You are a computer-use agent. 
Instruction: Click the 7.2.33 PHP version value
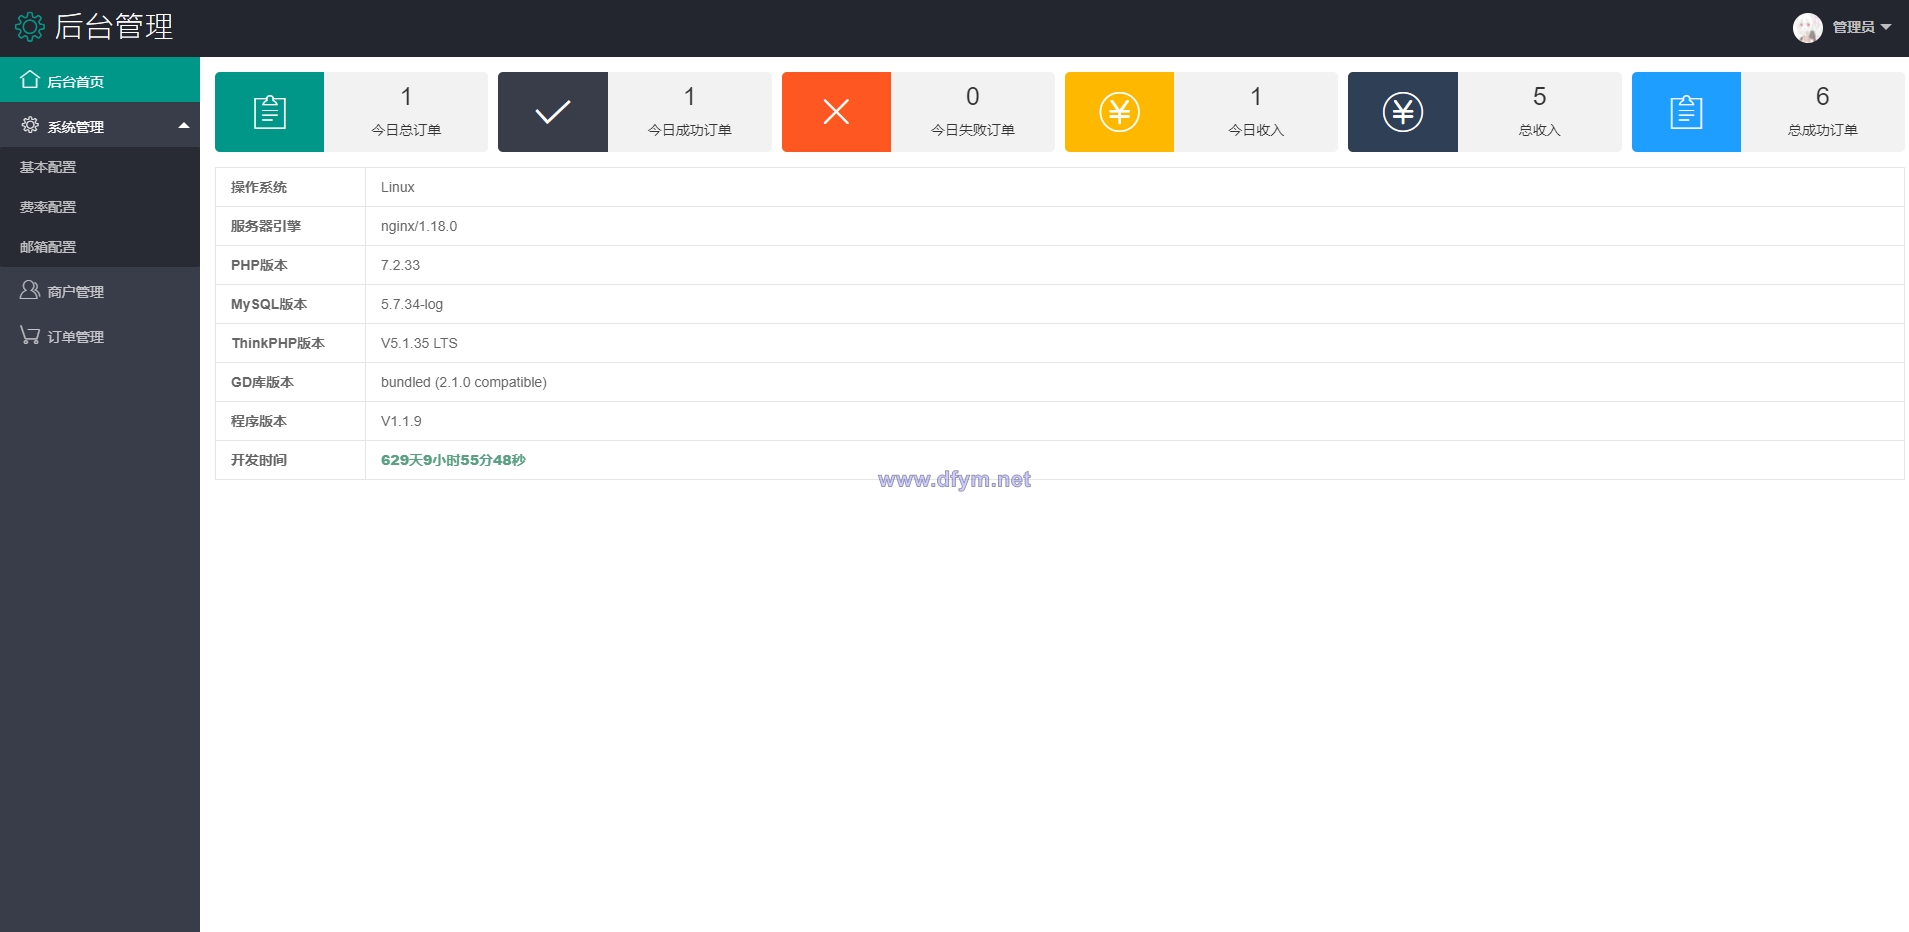(x=400, y=265)
